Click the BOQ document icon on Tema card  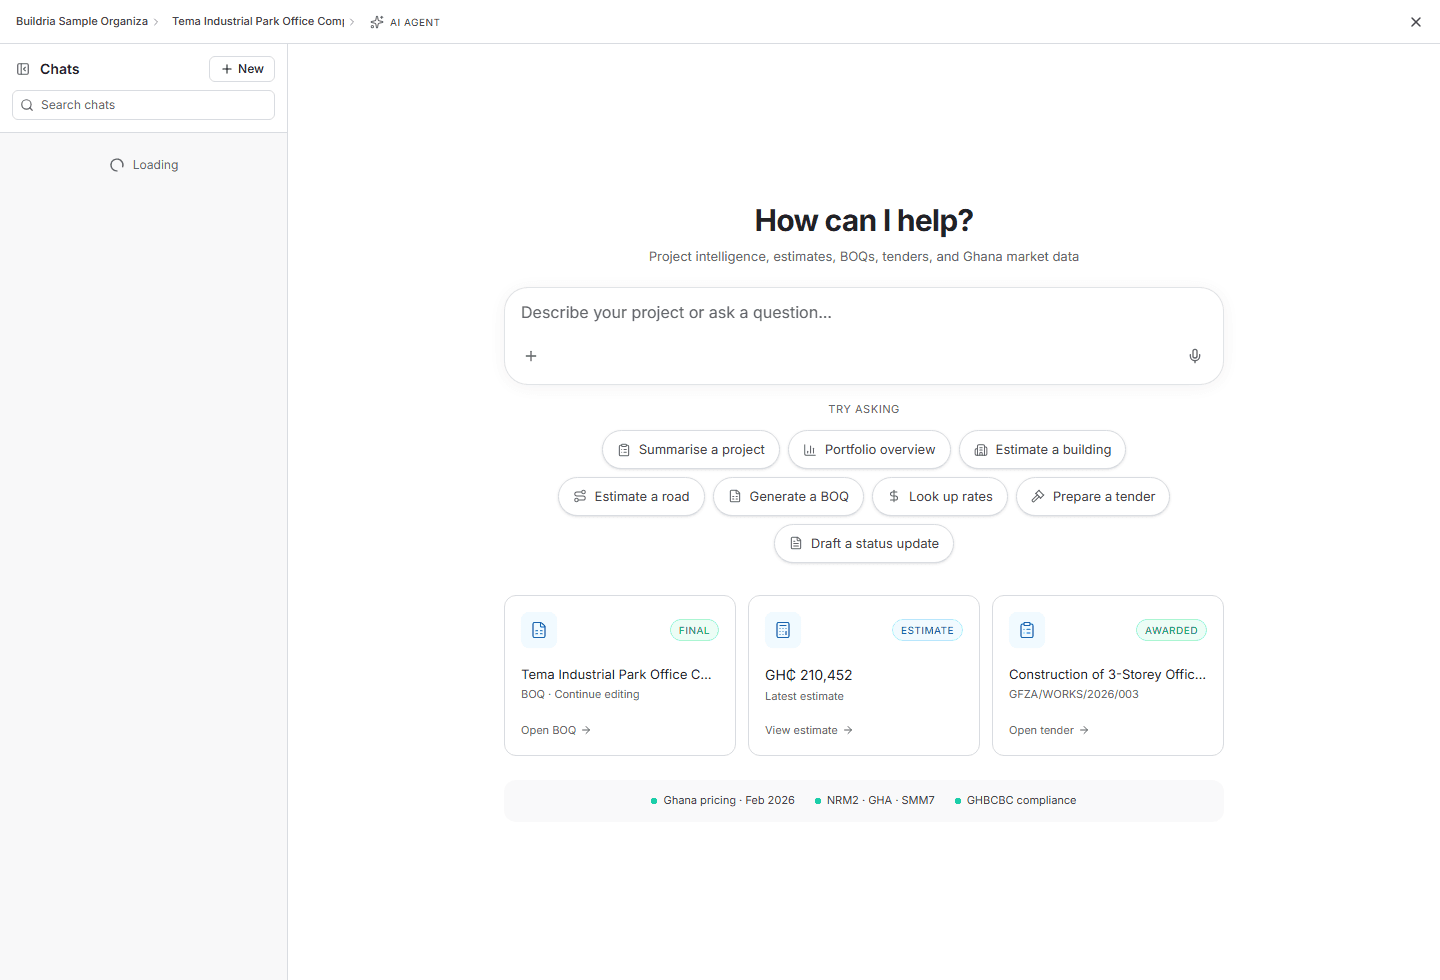(x=539, y=630)
